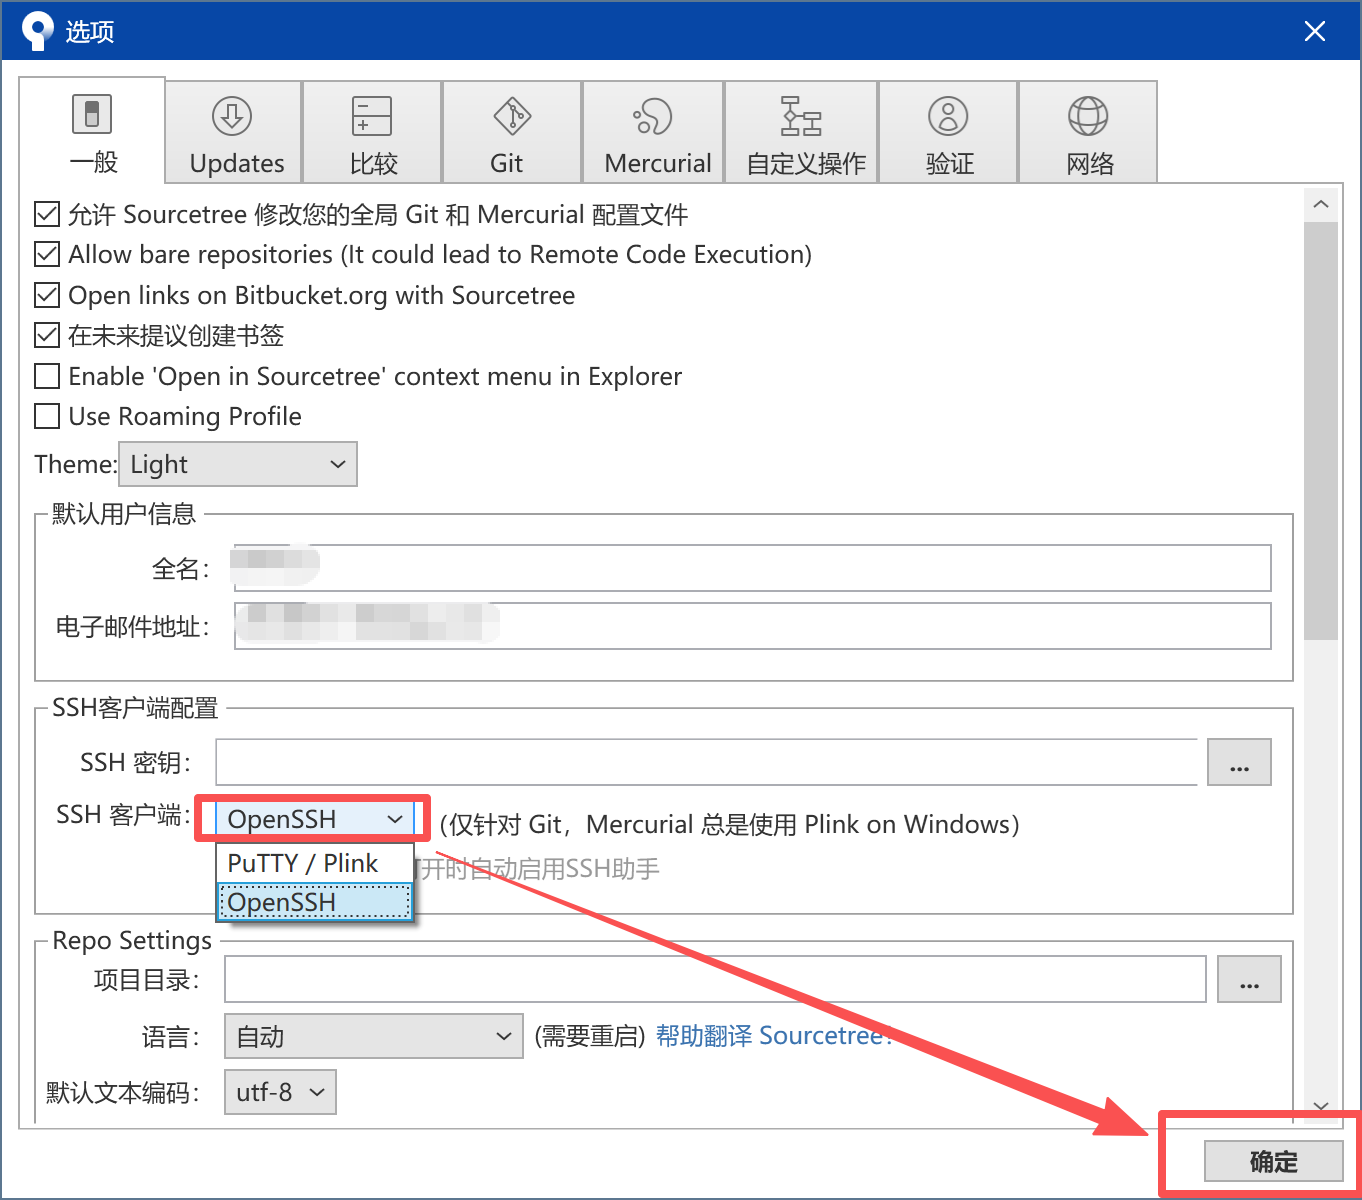Uncheck 在未来提议创建书签 checkbox
Viewport: 1362px width, 1200px height.
47,335
